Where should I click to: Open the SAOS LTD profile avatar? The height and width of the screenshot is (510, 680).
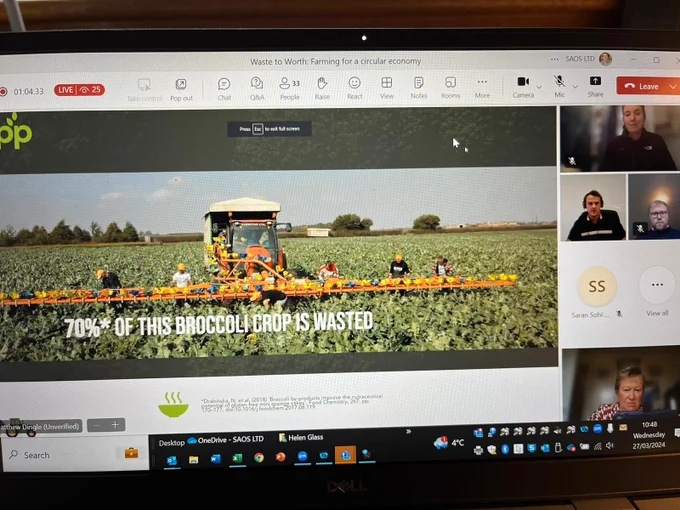click(x=605, y=59)
